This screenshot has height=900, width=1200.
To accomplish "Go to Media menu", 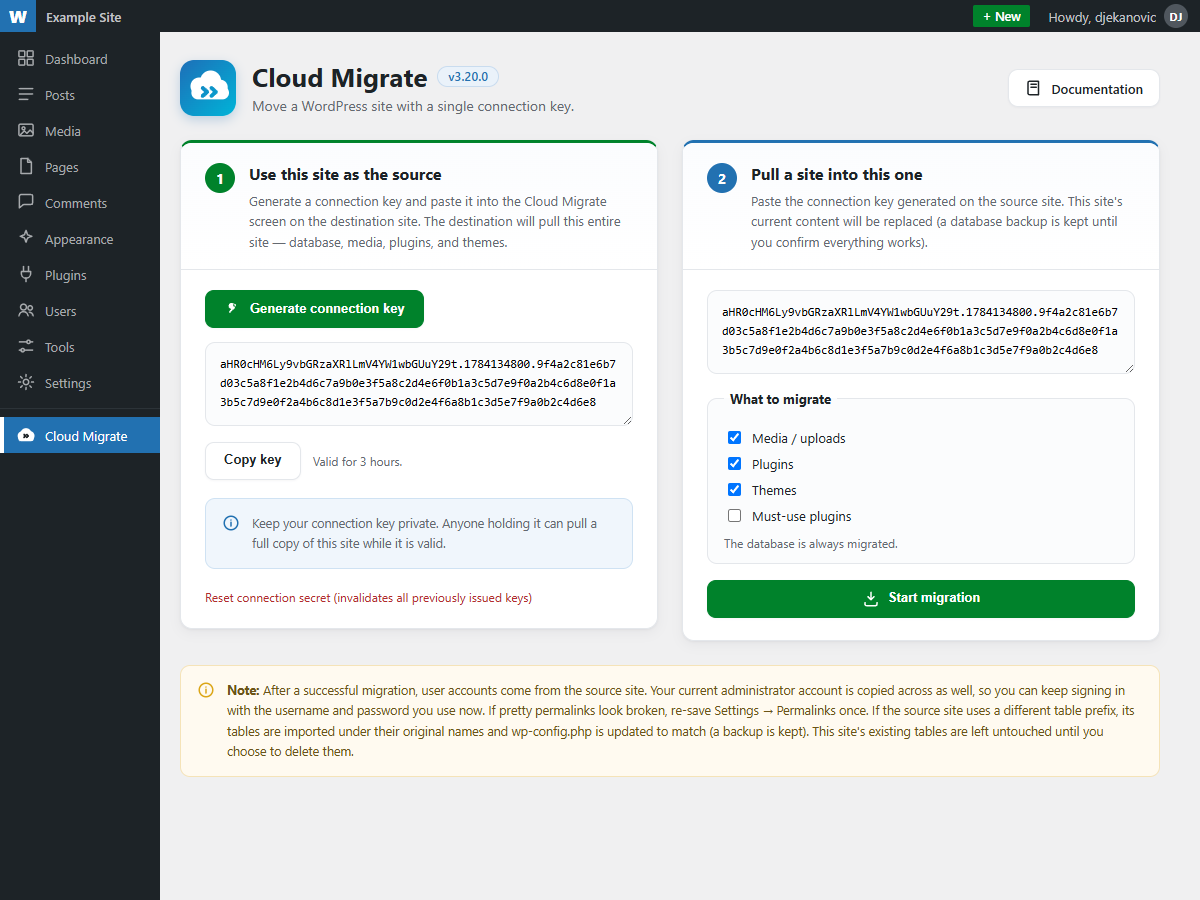I will point(80,131).
